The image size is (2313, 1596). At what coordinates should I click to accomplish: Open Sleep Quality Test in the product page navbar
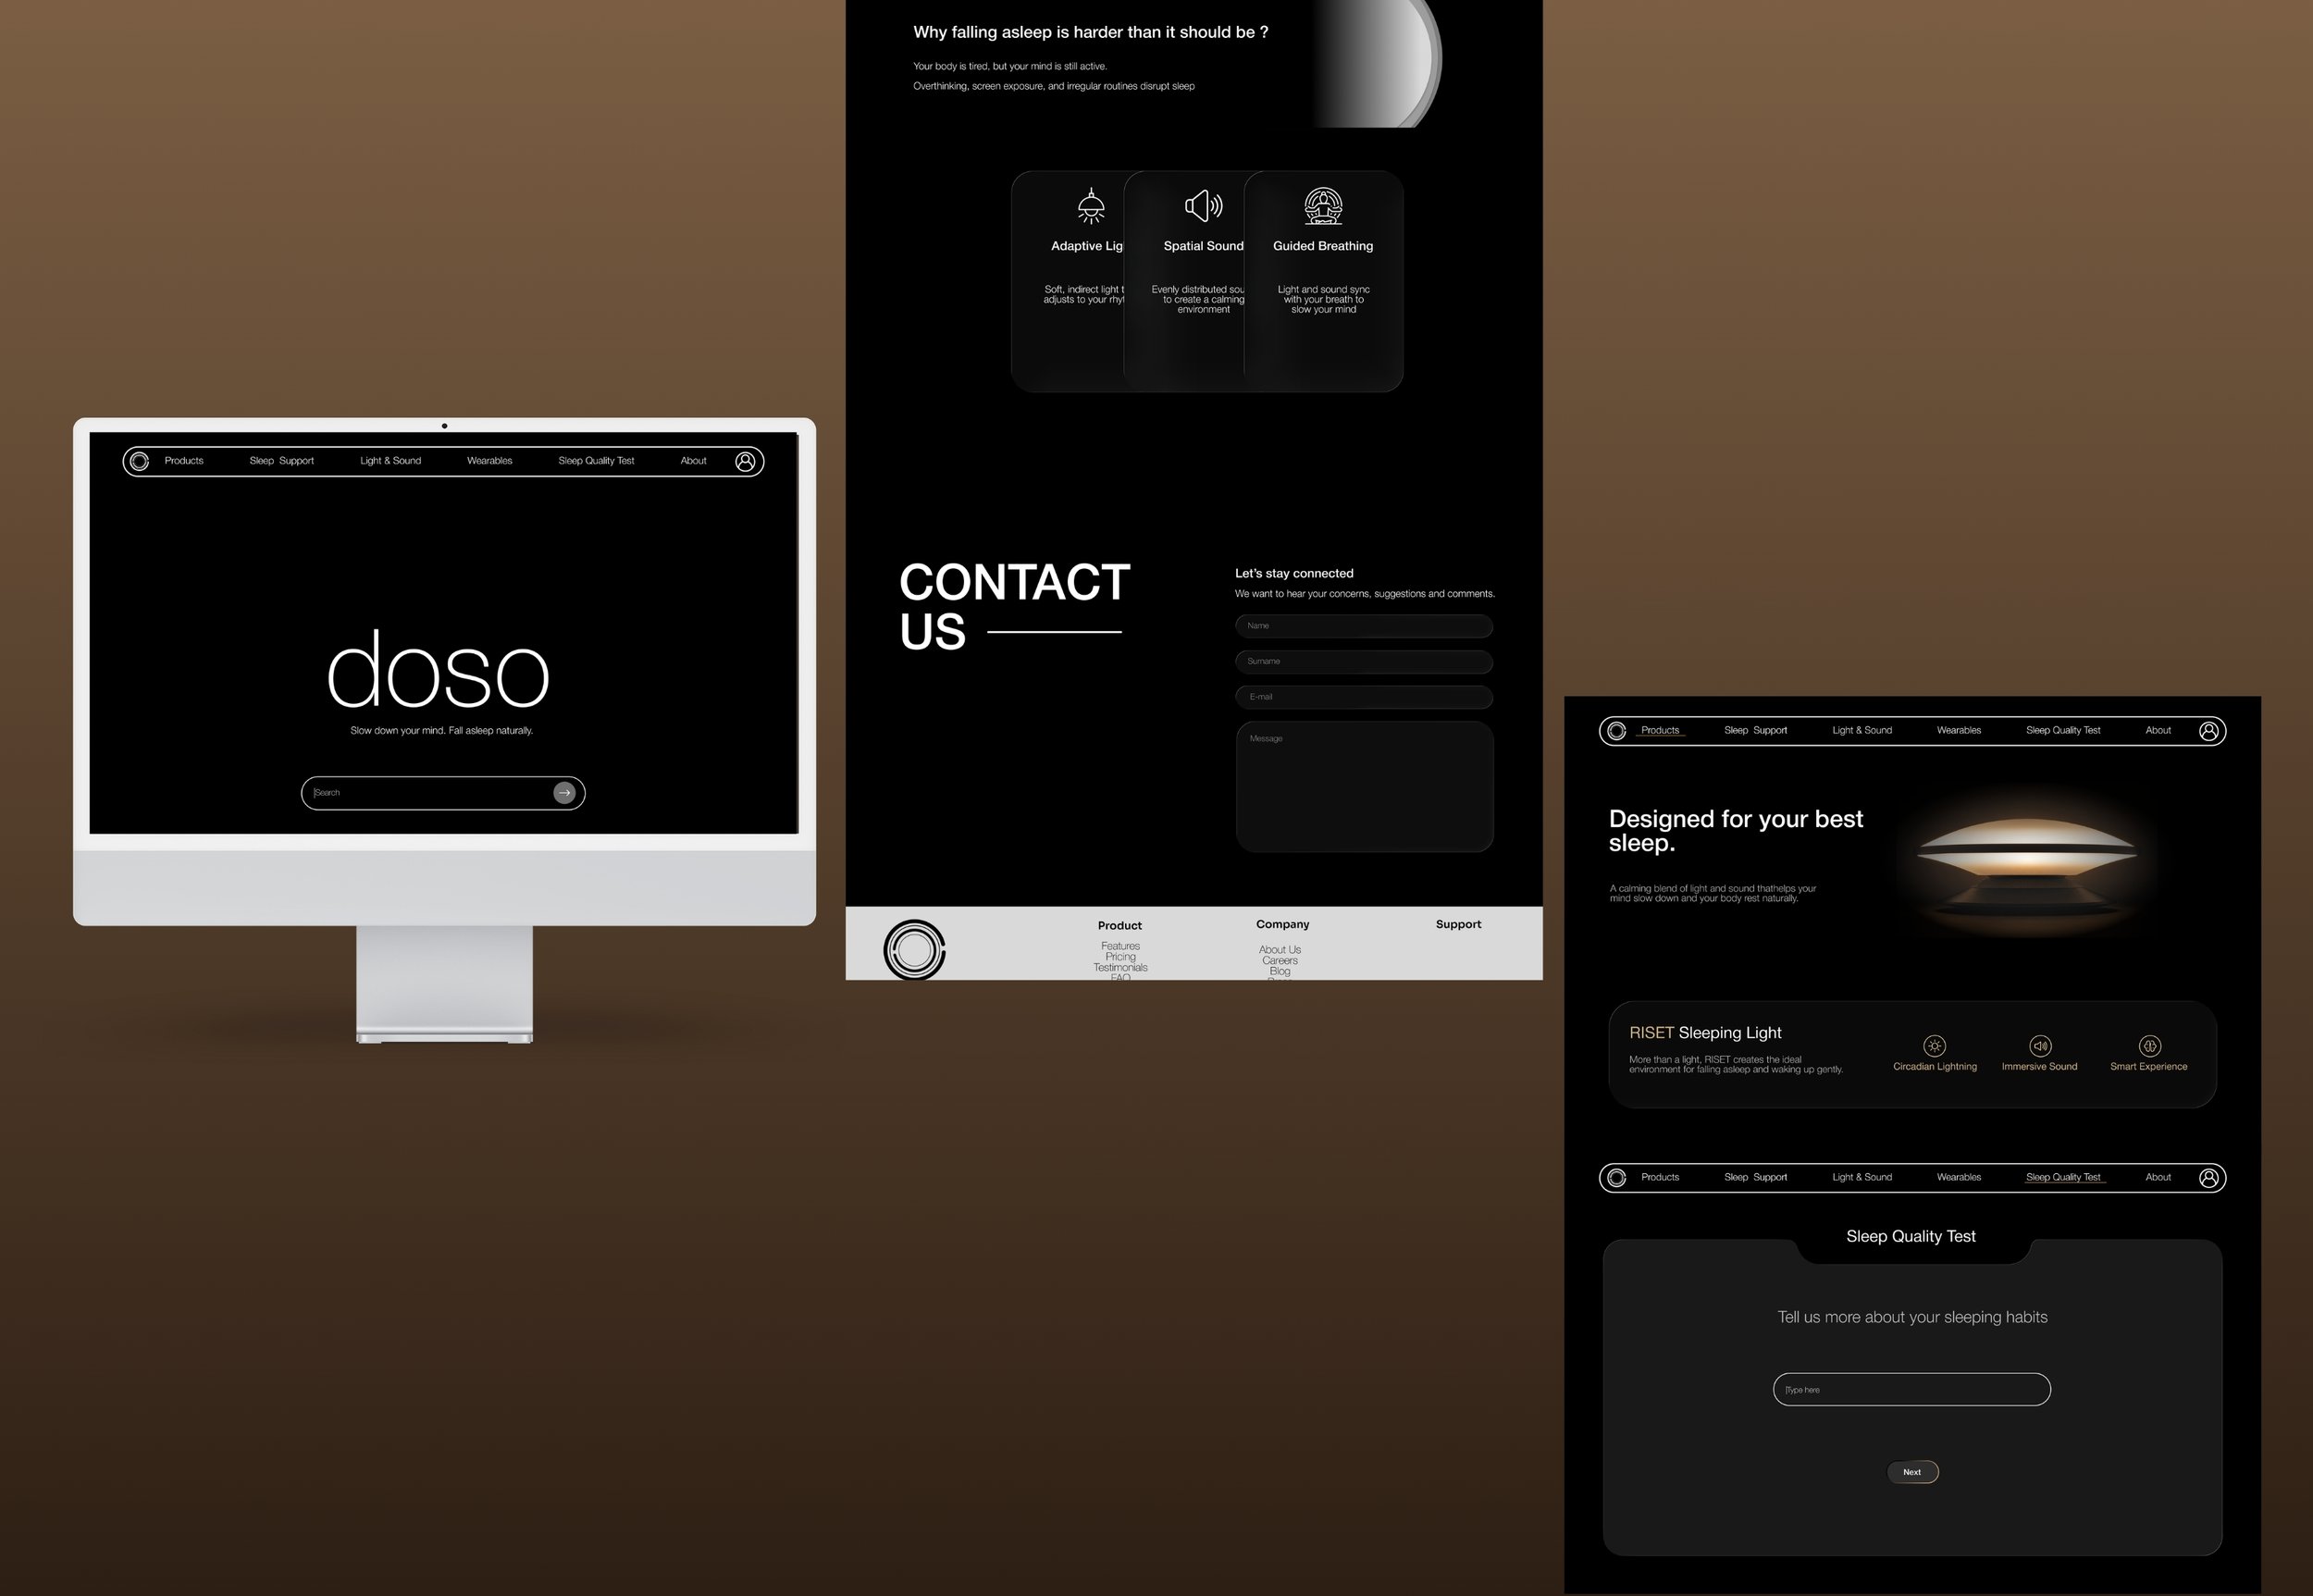coord(2063,731)
